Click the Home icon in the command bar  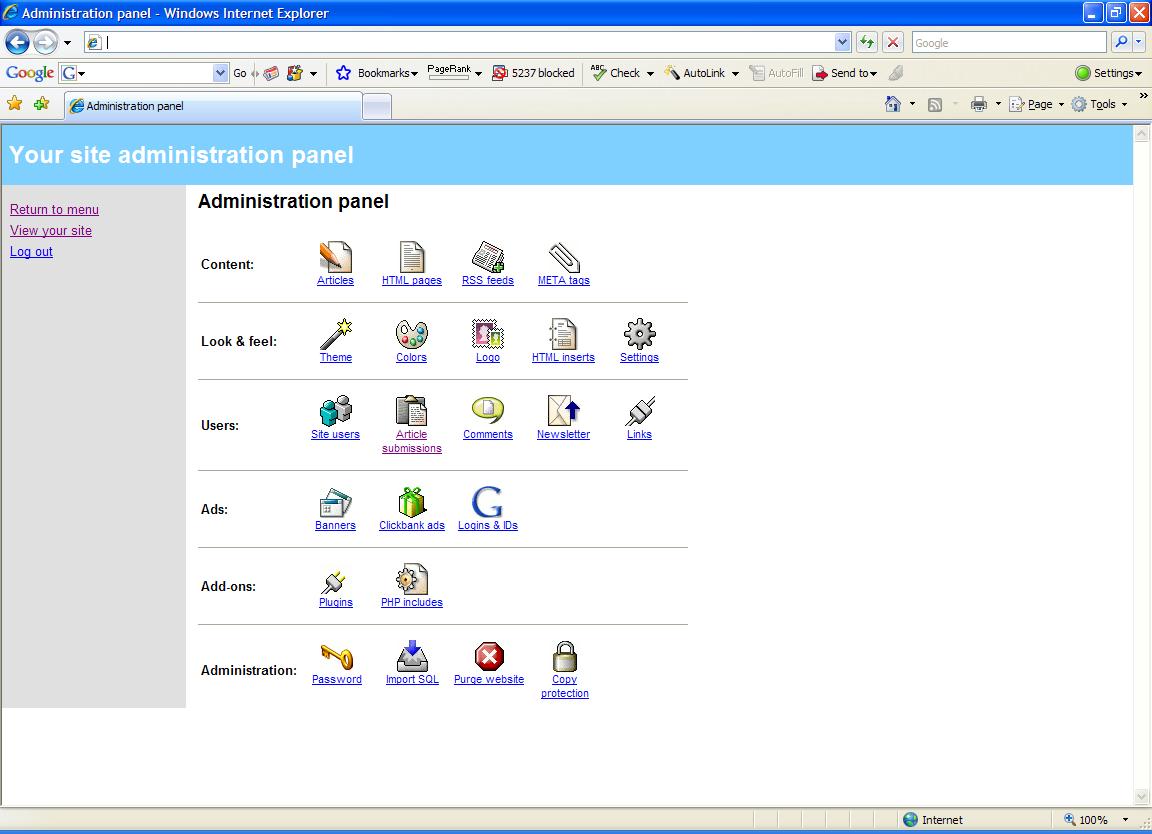893,104
